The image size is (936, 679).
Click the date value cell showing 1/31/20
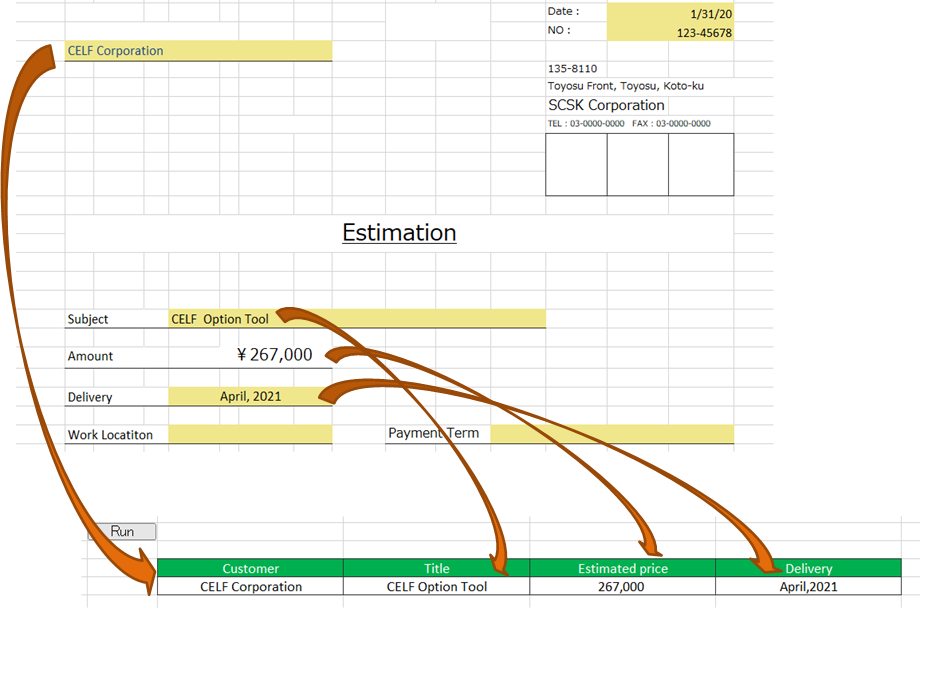pyautogui.click(x=670, y=13)
